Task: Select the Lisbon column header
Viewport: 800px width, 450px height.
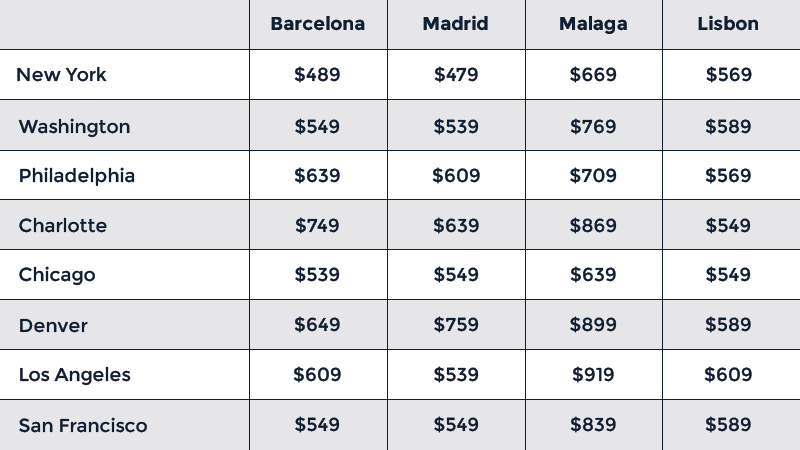Action: 728,24
